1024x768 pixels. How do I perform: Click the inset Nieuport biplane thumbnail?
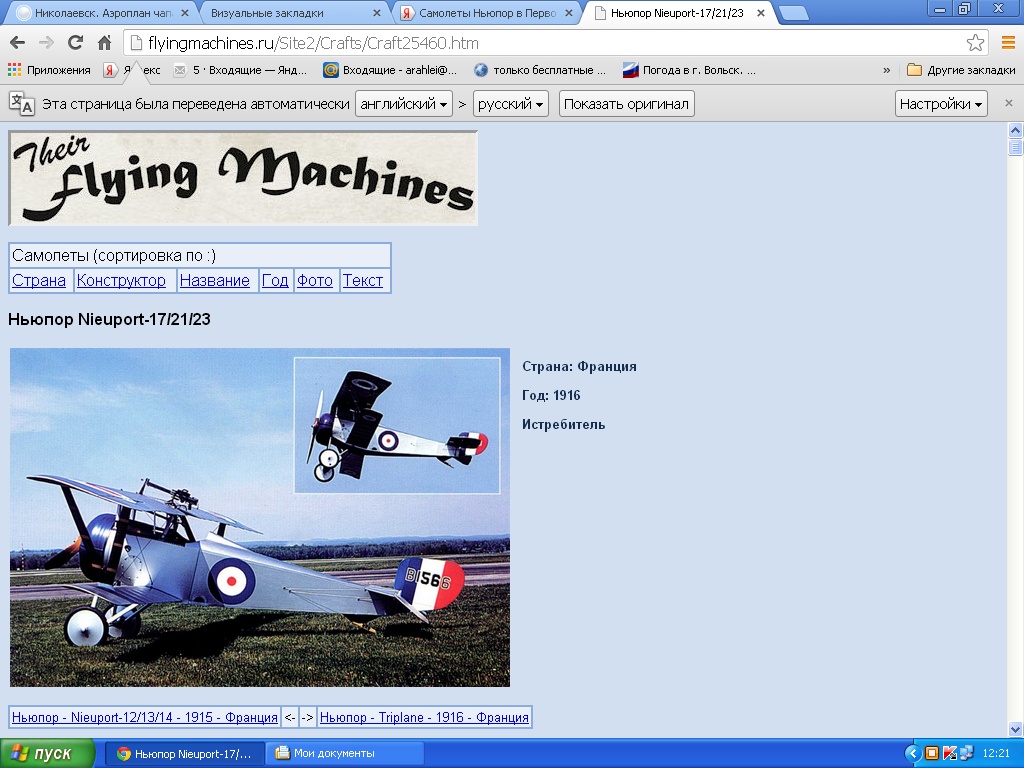coord(397,425)
